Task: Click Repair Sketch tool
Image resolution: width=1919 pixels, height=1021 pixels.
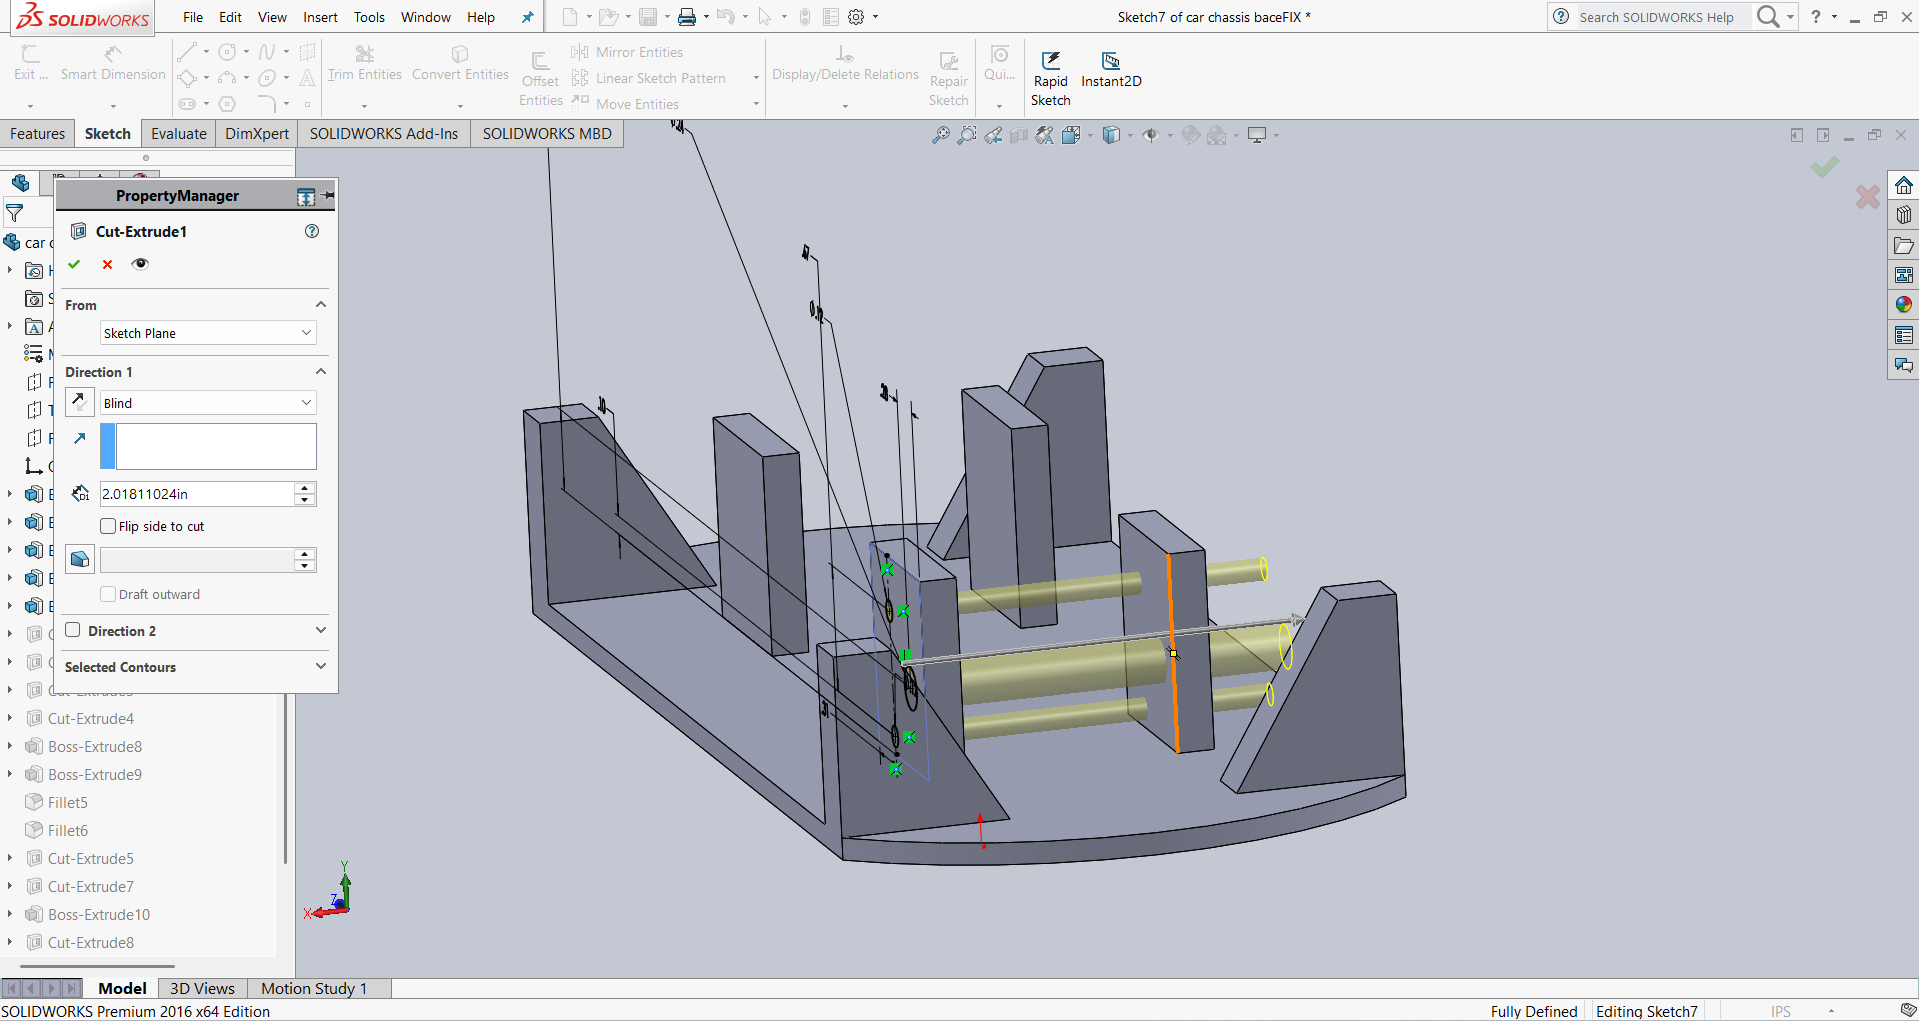Action: click(948, 79)
